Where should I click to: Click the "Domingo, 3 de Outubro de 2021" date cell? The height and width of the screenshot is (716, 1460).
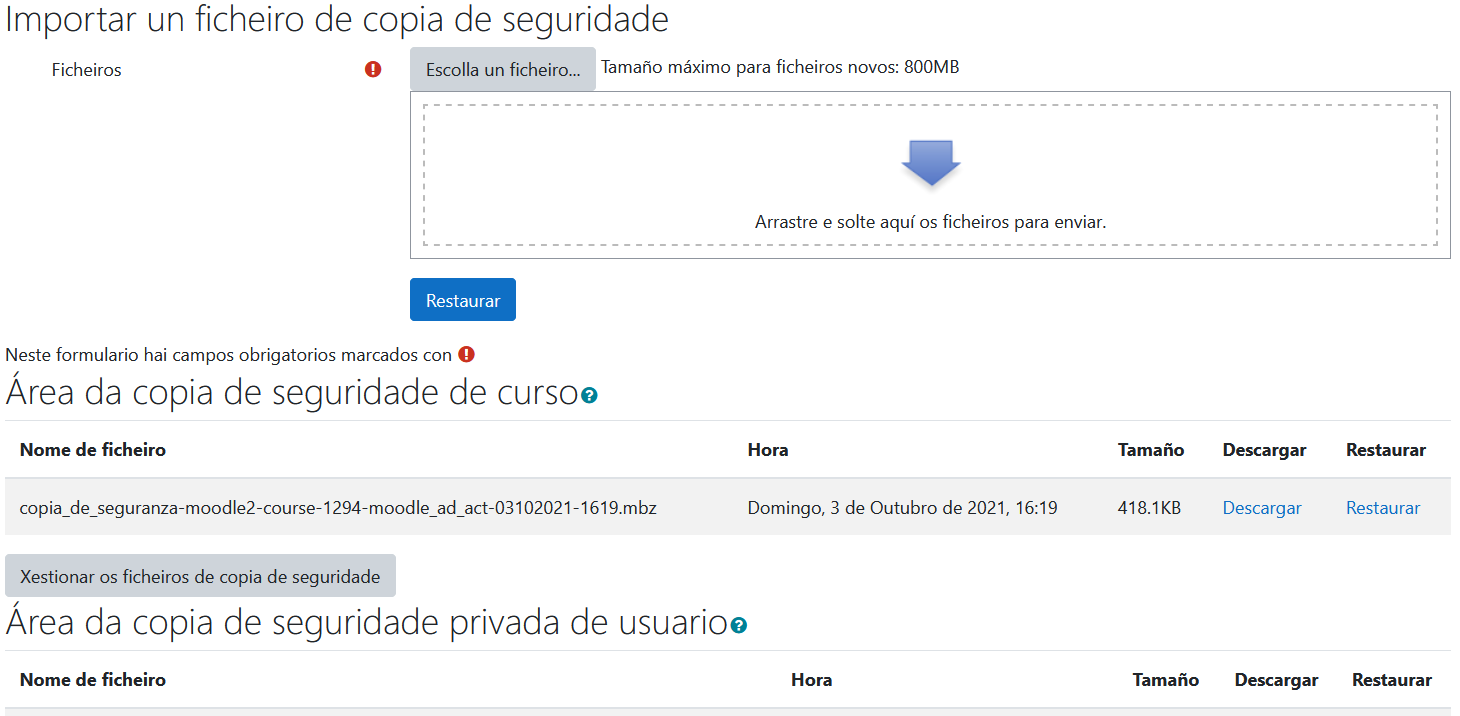(x=902, y=508)
